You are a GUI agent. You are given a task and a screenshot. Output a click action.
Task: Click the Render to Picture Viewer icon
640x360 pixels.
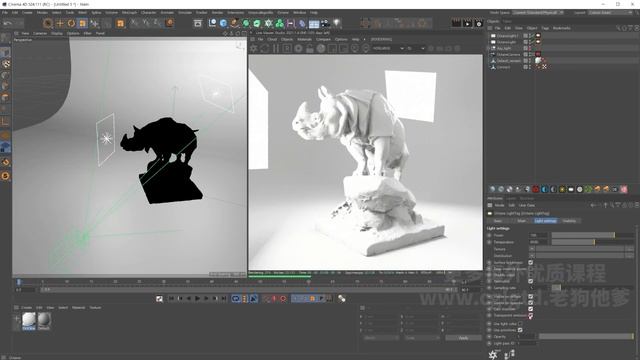pos(468,23)
